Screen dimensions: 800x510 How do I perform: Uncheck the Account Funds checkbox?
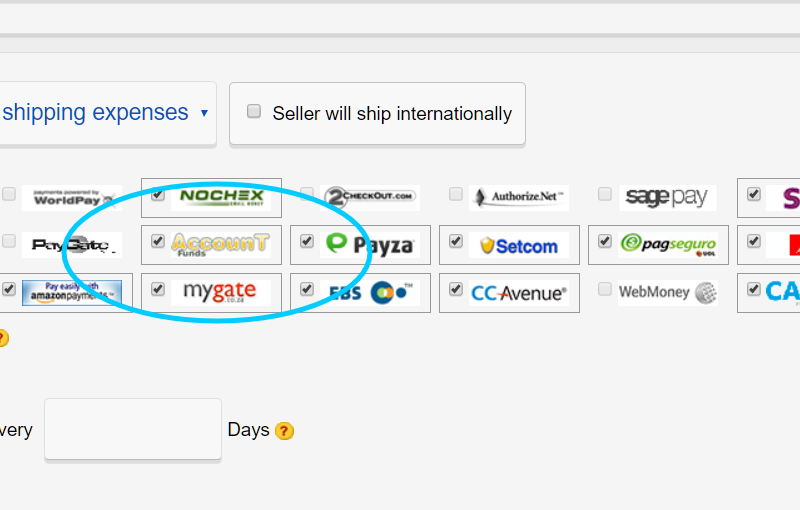point(158,241)
